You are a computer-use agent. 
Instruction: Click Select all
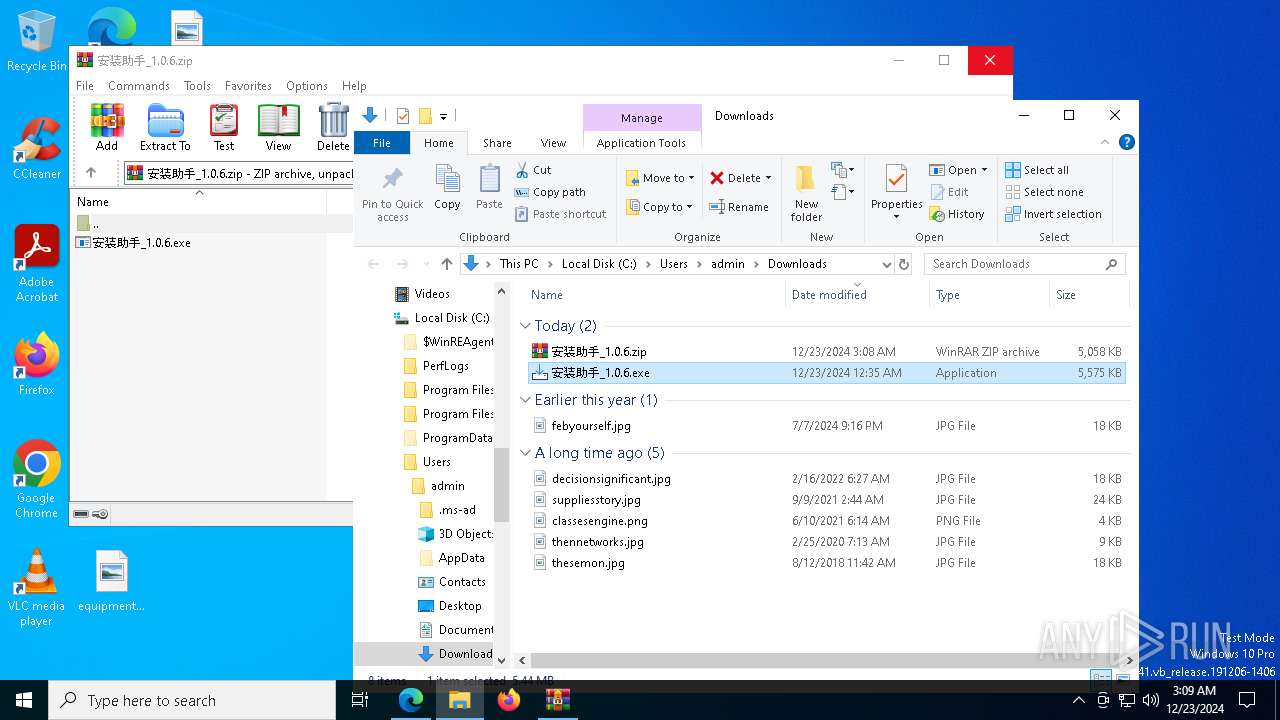pyautogui.click(x=1037, y=170)
